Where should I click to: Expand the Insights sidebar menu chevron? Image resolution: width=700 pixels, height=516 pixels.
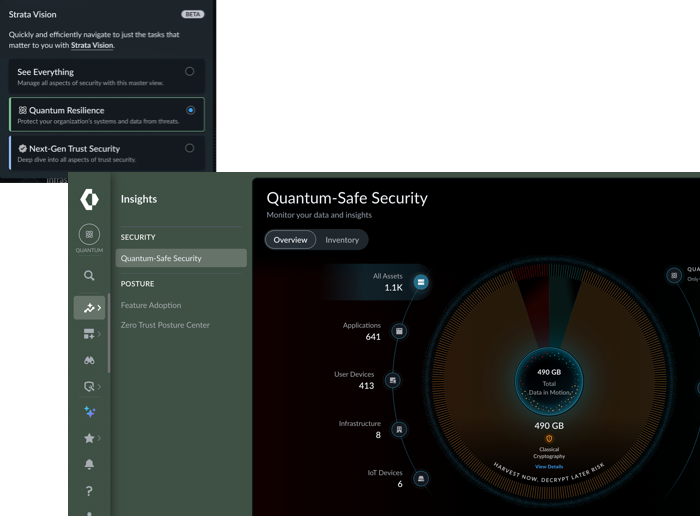coord(99,308)
